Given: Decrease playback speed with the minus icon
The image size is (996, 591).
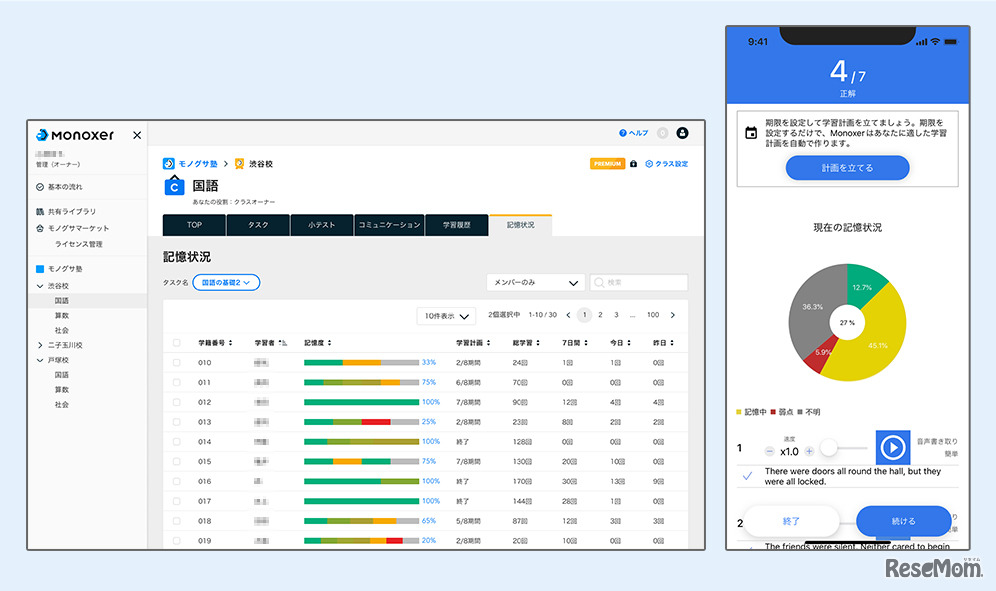Looking at the screenshot, I should pos(769,451).
